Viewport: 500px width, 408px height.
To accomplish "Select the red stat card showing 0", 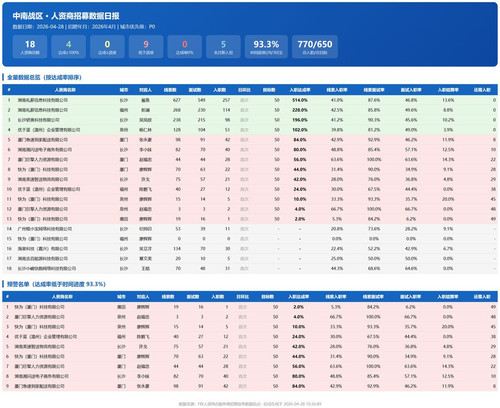I will coord(185,47).
